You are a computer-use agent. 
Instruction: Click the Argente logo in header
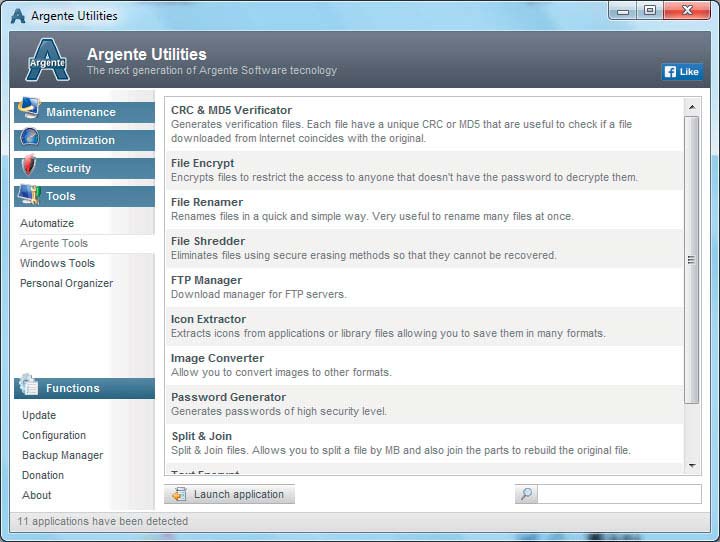tap(47, 60)
